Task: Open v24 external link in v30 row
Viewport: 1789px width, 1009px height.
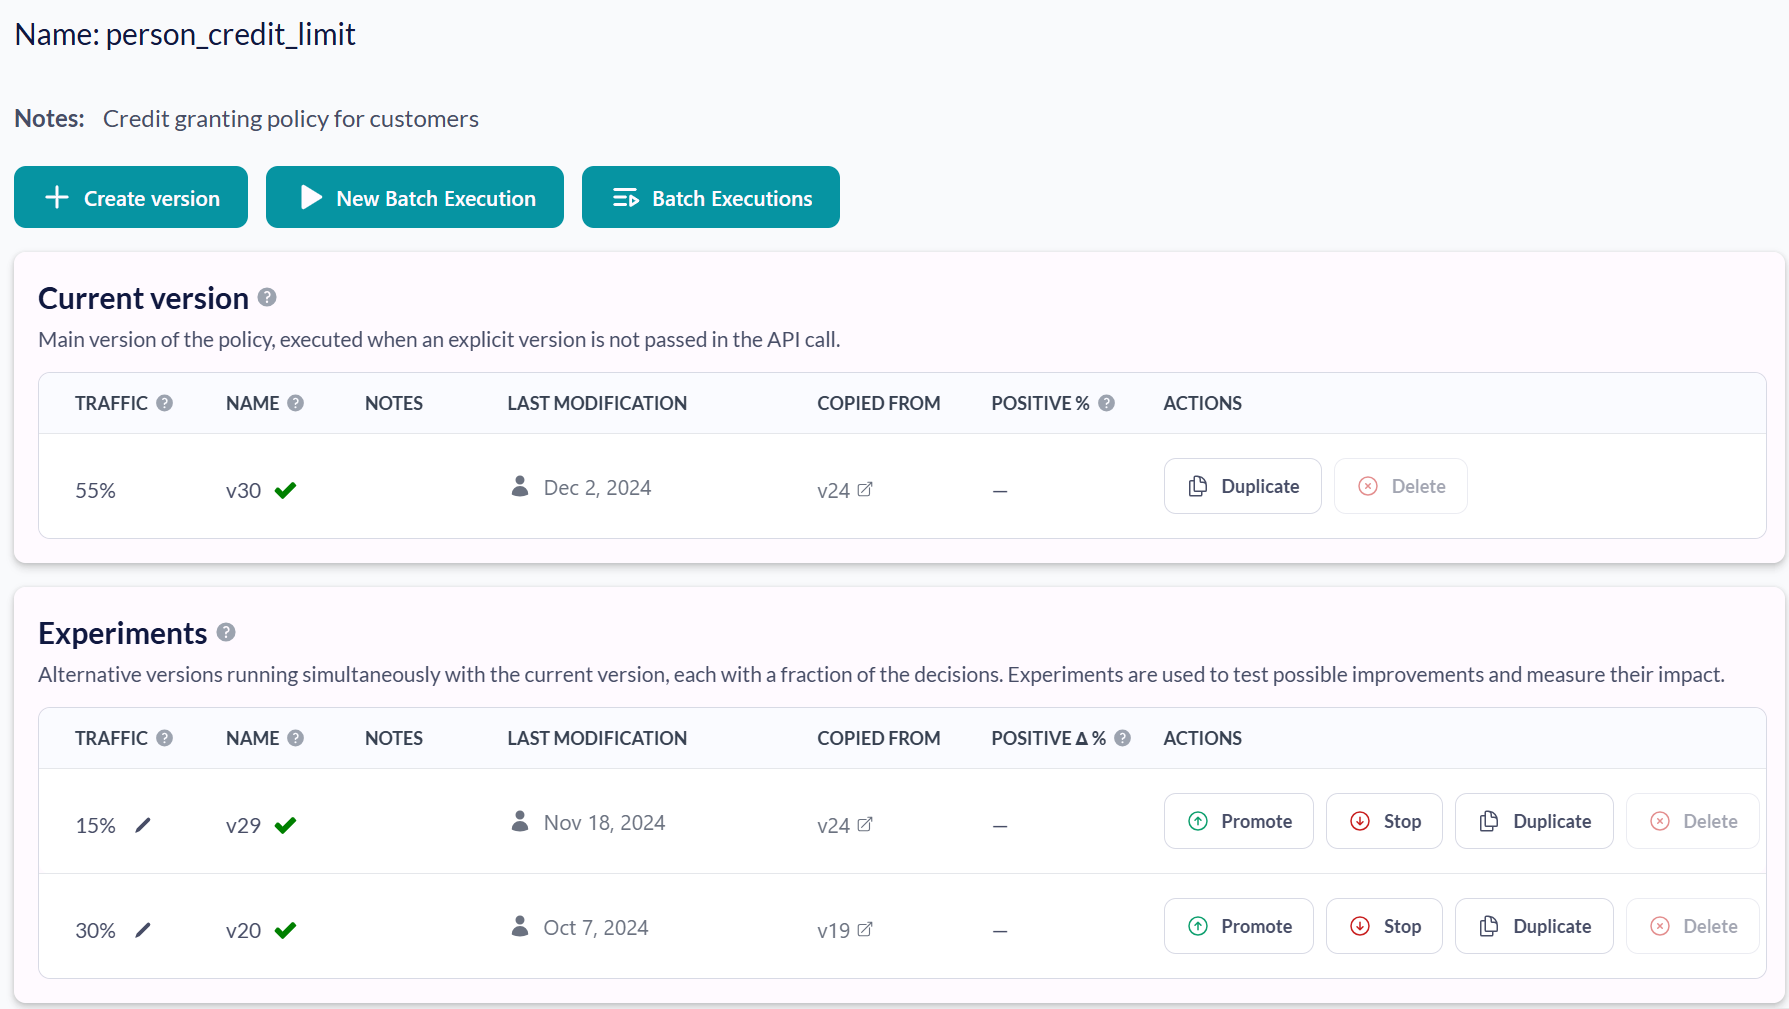Action: pyautogui.click(x=865, y=489)
